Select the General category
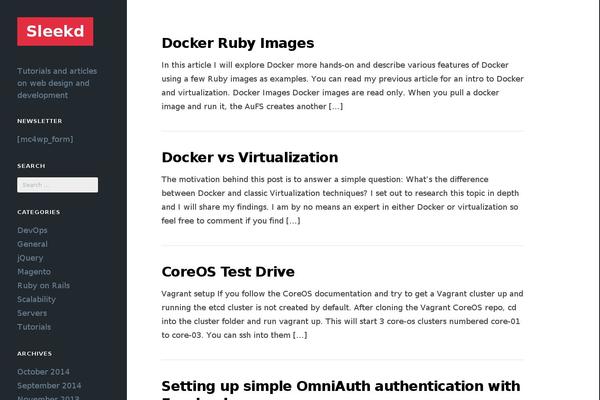600x400 pixels. click(x=32, y=244)
